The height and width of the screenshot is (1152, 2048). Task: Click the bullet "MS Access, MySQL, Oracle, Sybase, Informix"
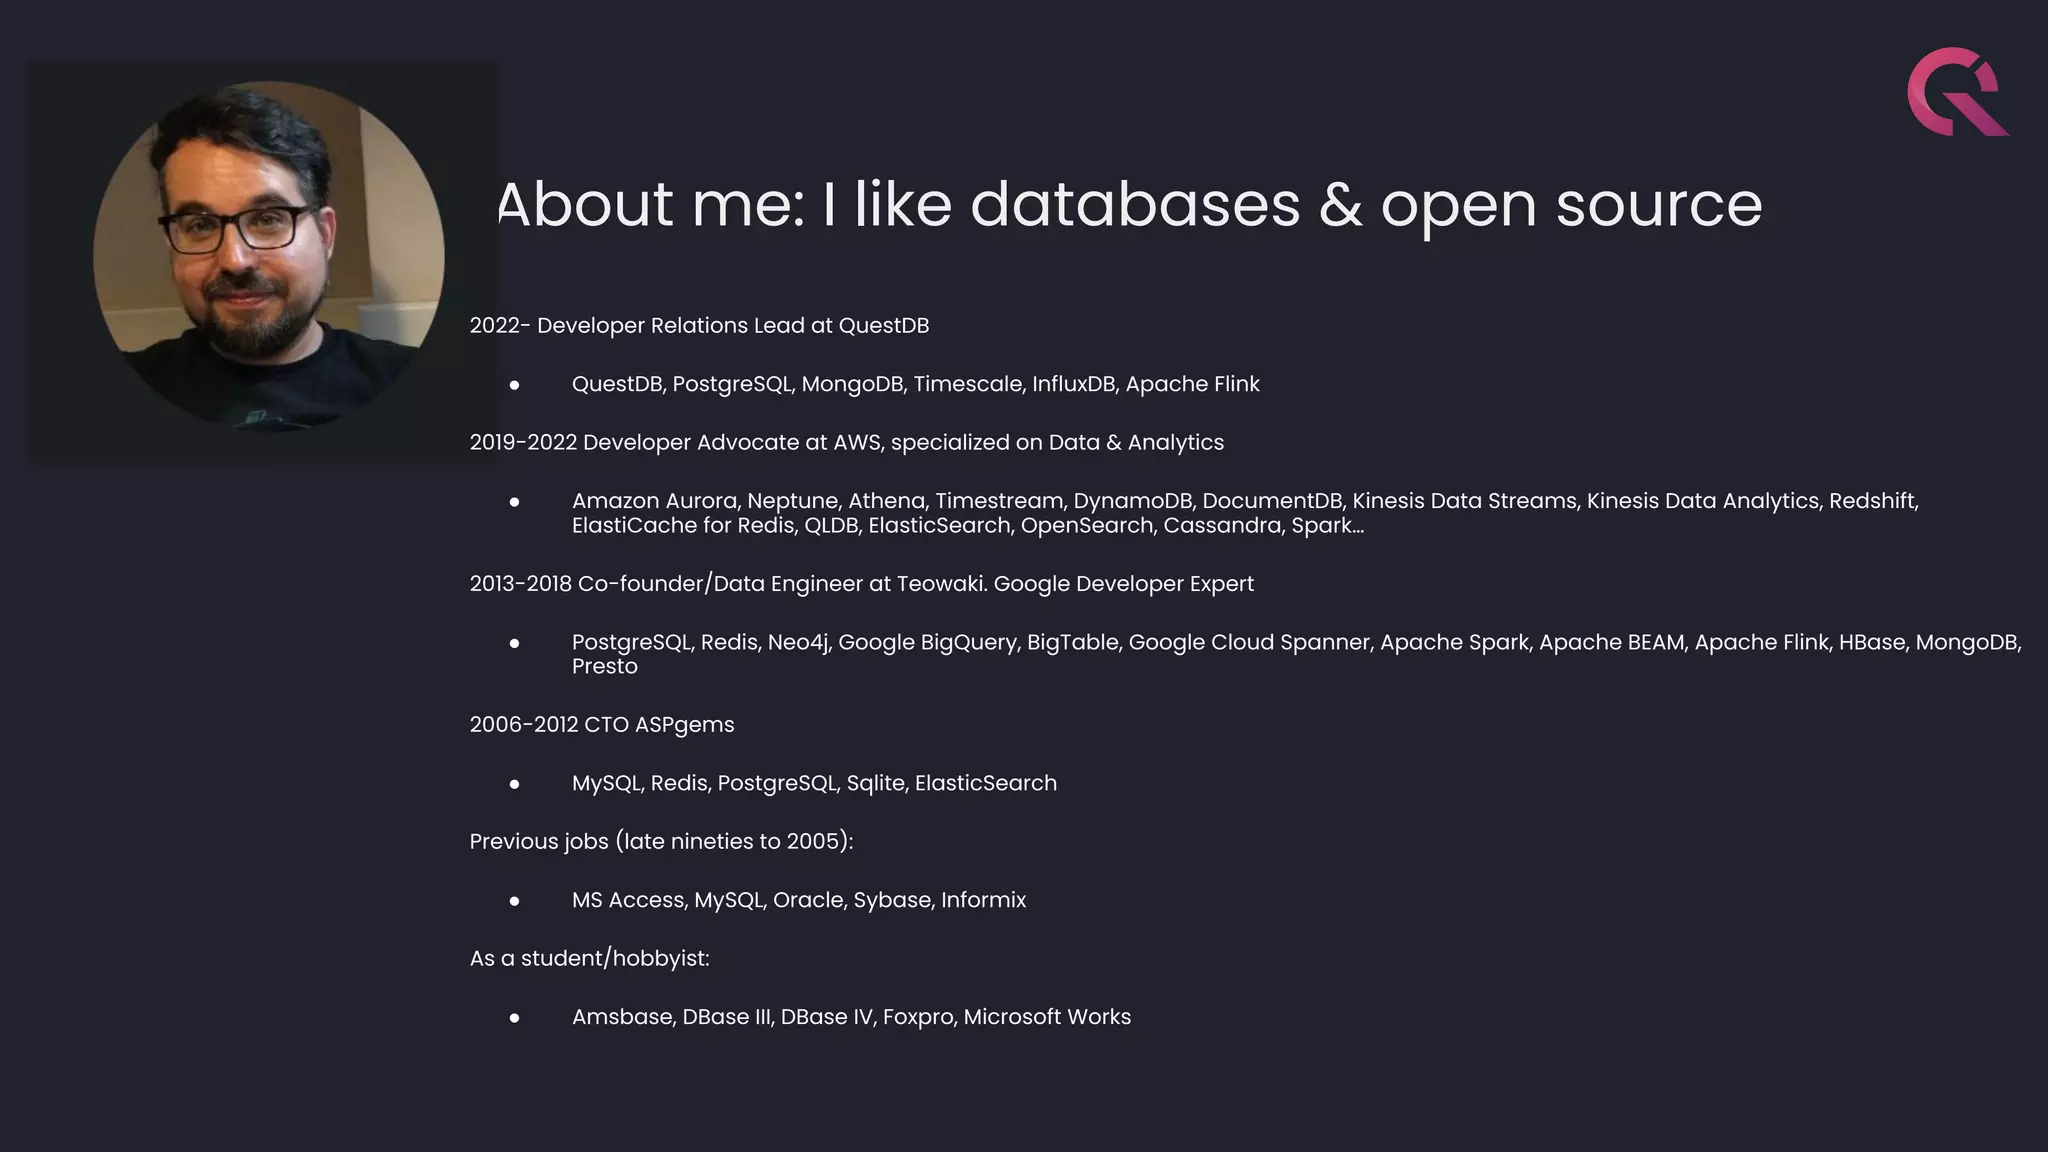[x=798, y=901]
